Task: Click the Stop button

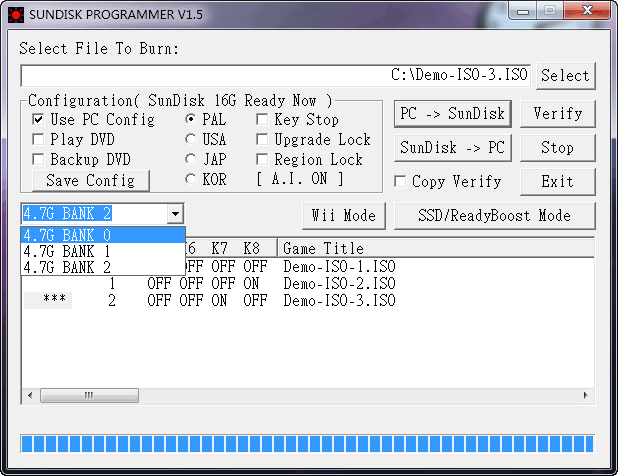Action: [558, 148]
